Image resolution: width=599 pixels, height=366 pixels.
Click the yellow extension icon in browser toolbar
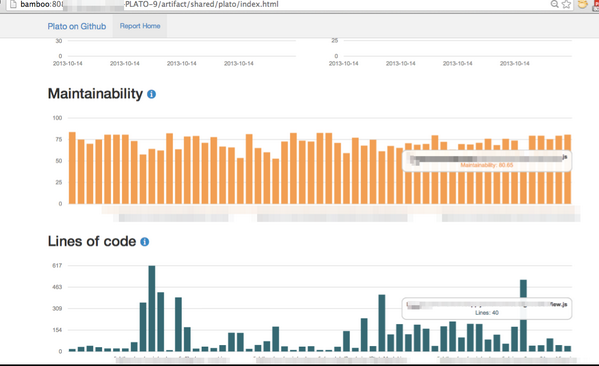(582, 4)
